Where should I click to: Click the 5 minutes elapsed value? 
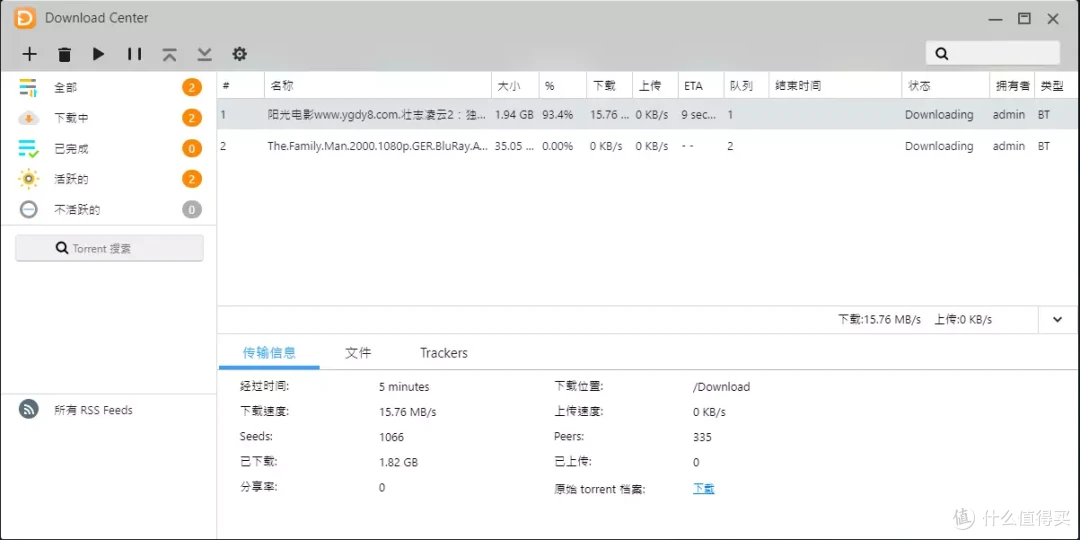pyautogui.click(x=404, y=387)
